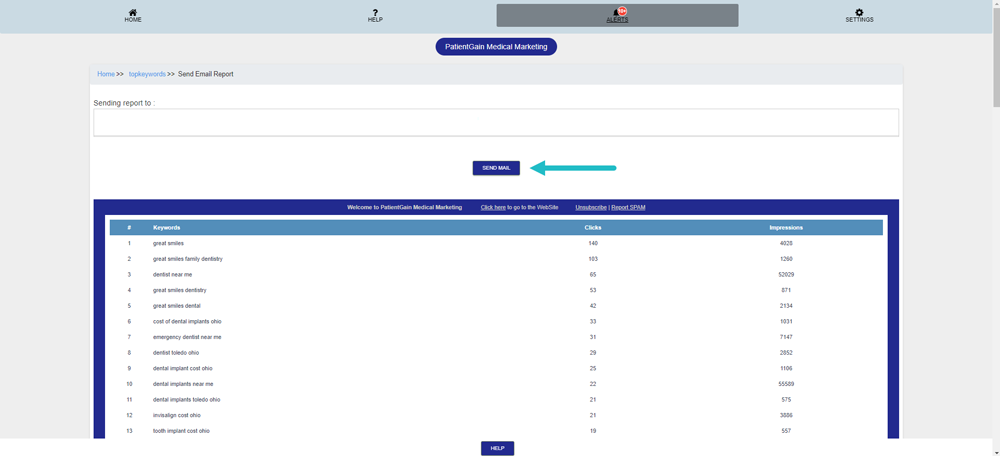Viewport: 1000px width, 456px height.
Task: Open the Help question mark icon
Action: (x=375, y=12)
